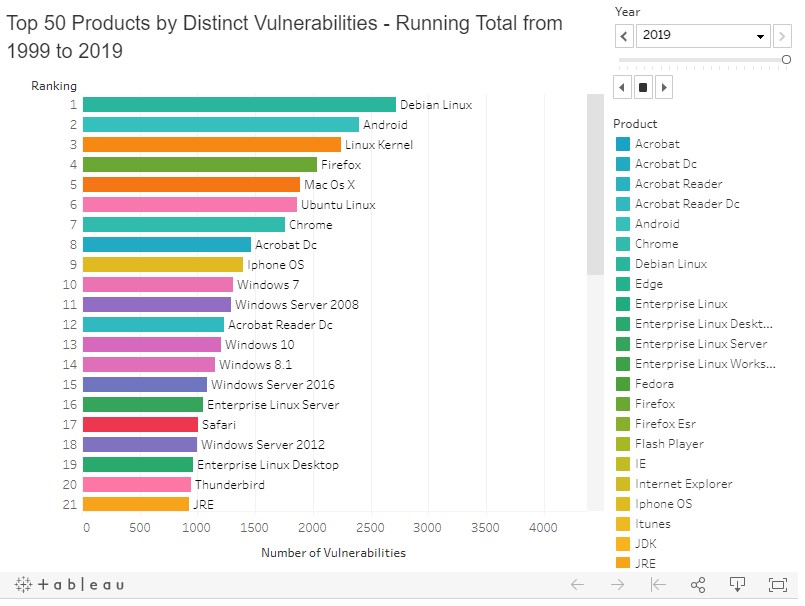Click the JRE bar at rank 21
805x606 pixels.
pos(136,505)
